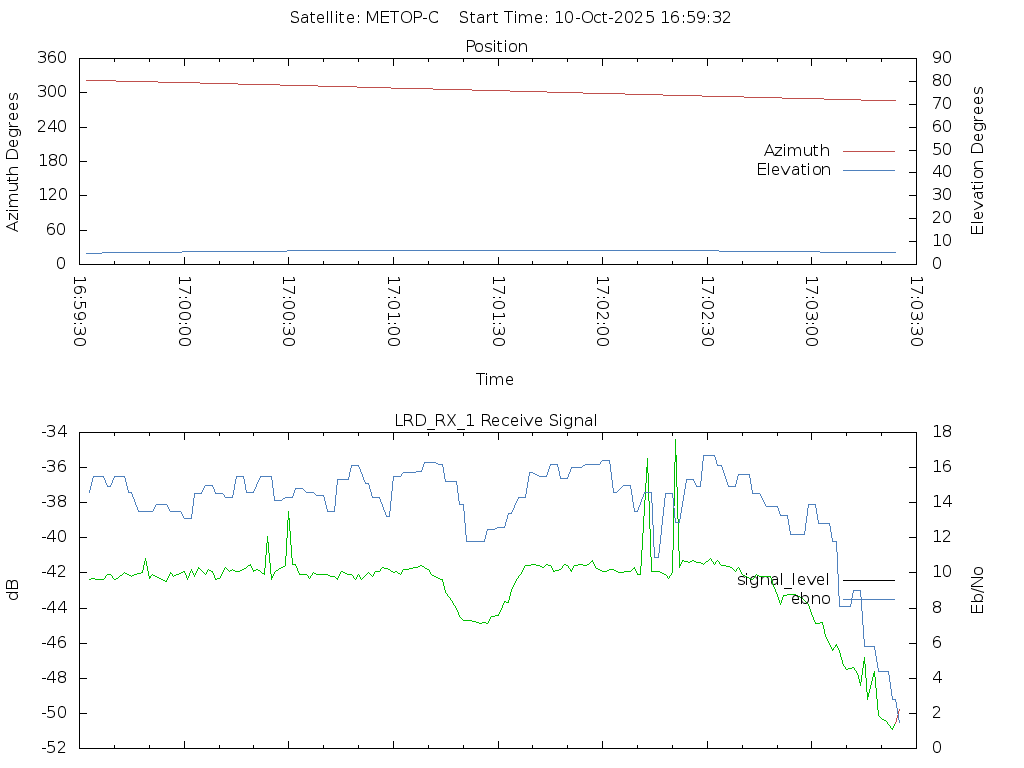
Task: Select the 17:00:00 time axis tick label
Action: click(184, 312)
